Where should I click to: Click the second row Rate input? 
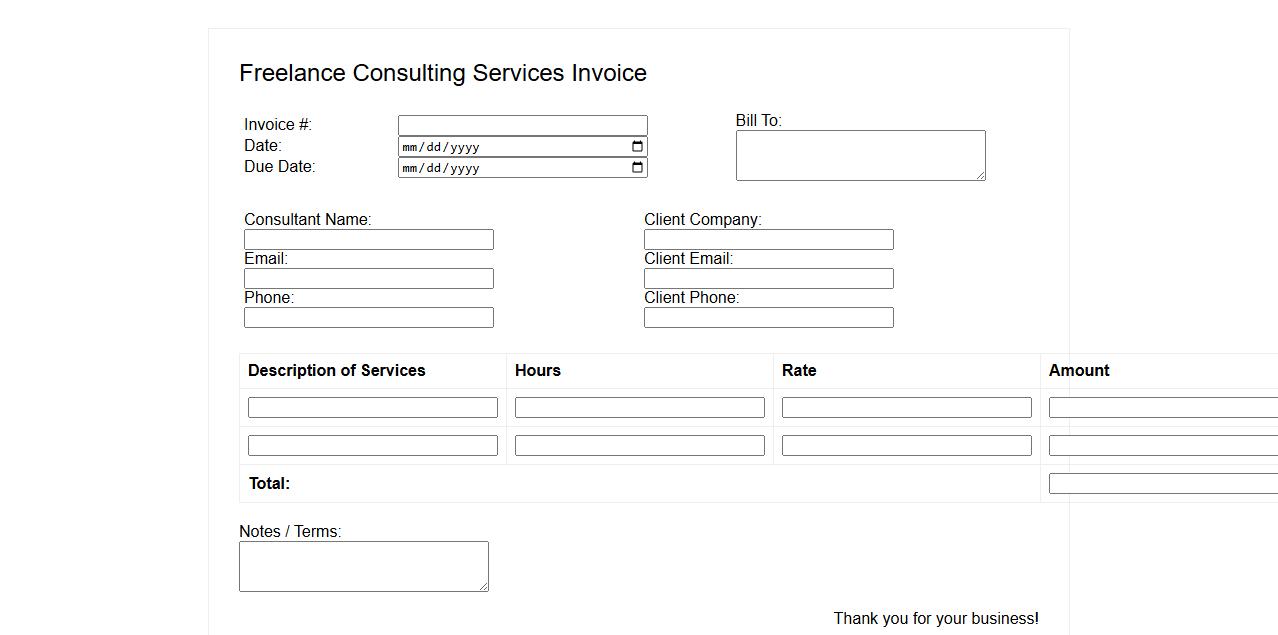point(906,446)
